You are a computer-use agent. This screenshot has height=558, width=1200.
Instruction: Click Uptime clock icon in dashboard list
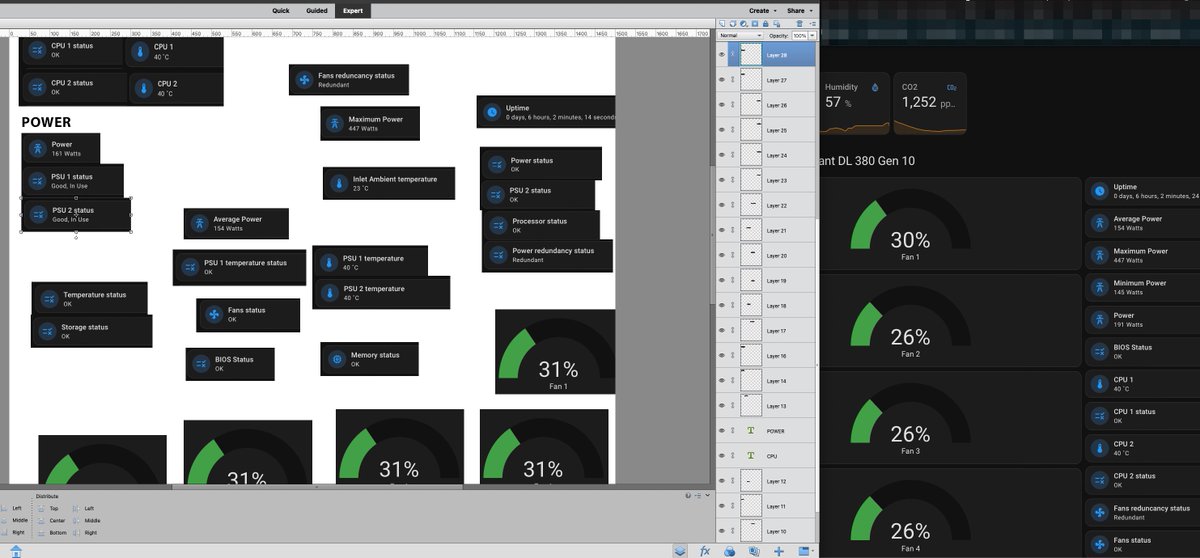1099,191
